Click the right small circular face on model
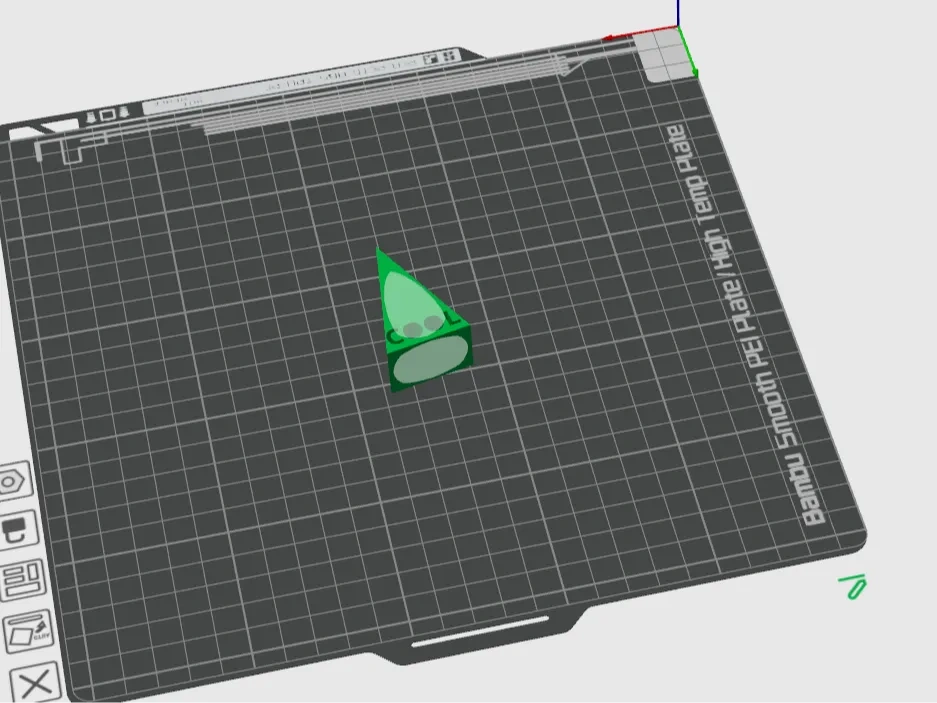The width and height of the screenshot is (937, 703). pos(432,322)
